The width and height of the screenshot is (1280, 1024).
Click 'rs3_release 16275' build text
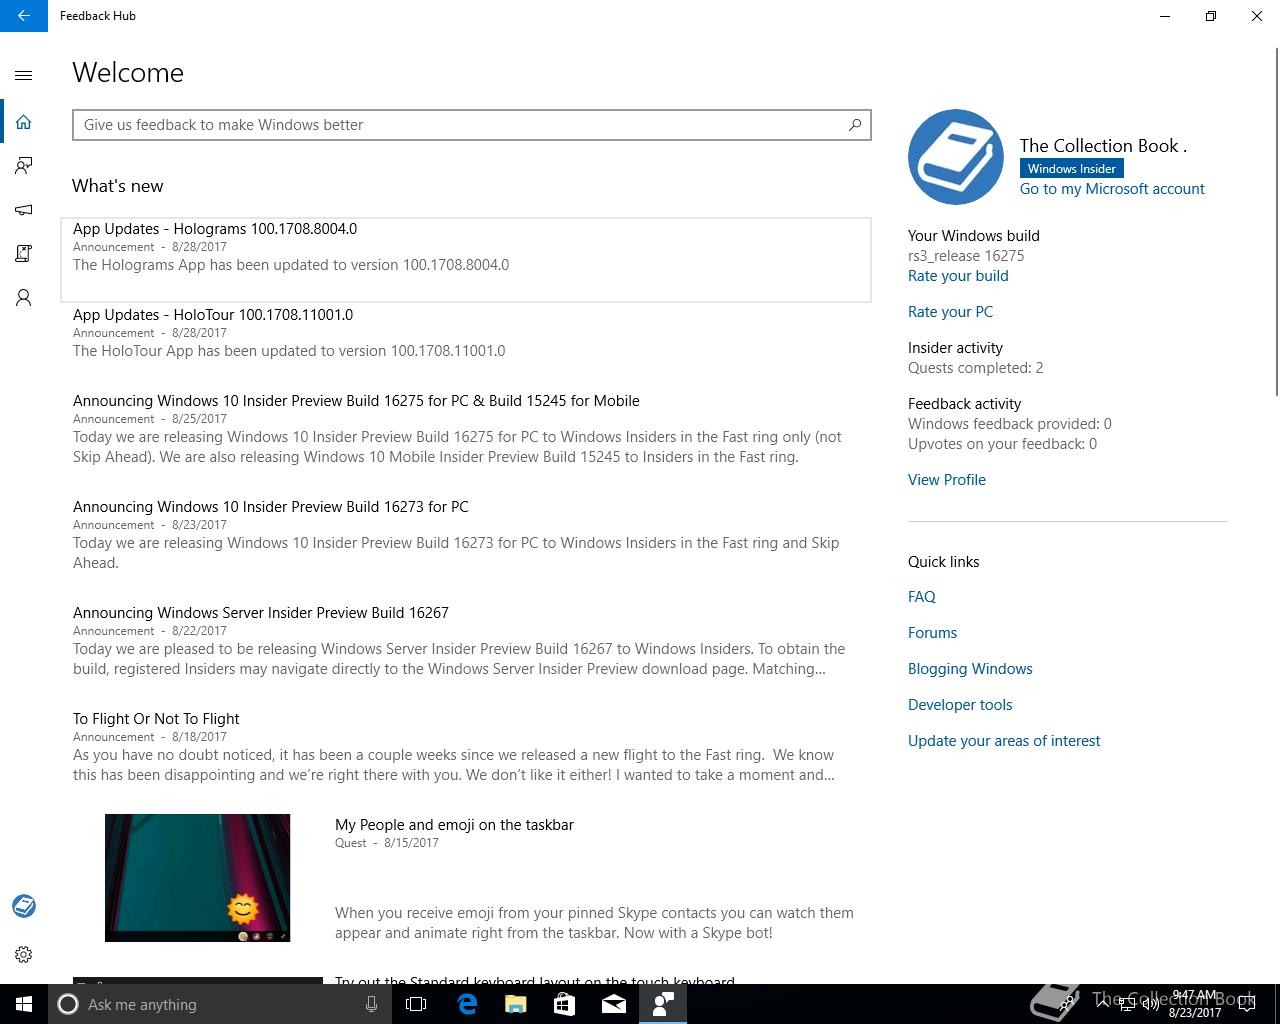(x=966, y=256)
